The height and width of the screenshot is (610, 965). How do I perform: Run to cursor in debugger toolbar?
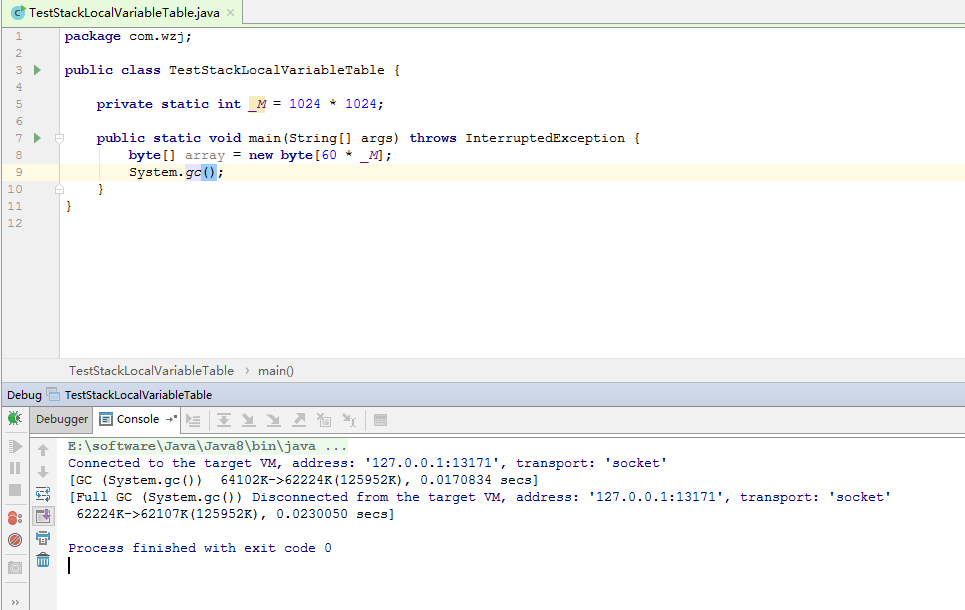pyautogui.click(x=349, y=420)
